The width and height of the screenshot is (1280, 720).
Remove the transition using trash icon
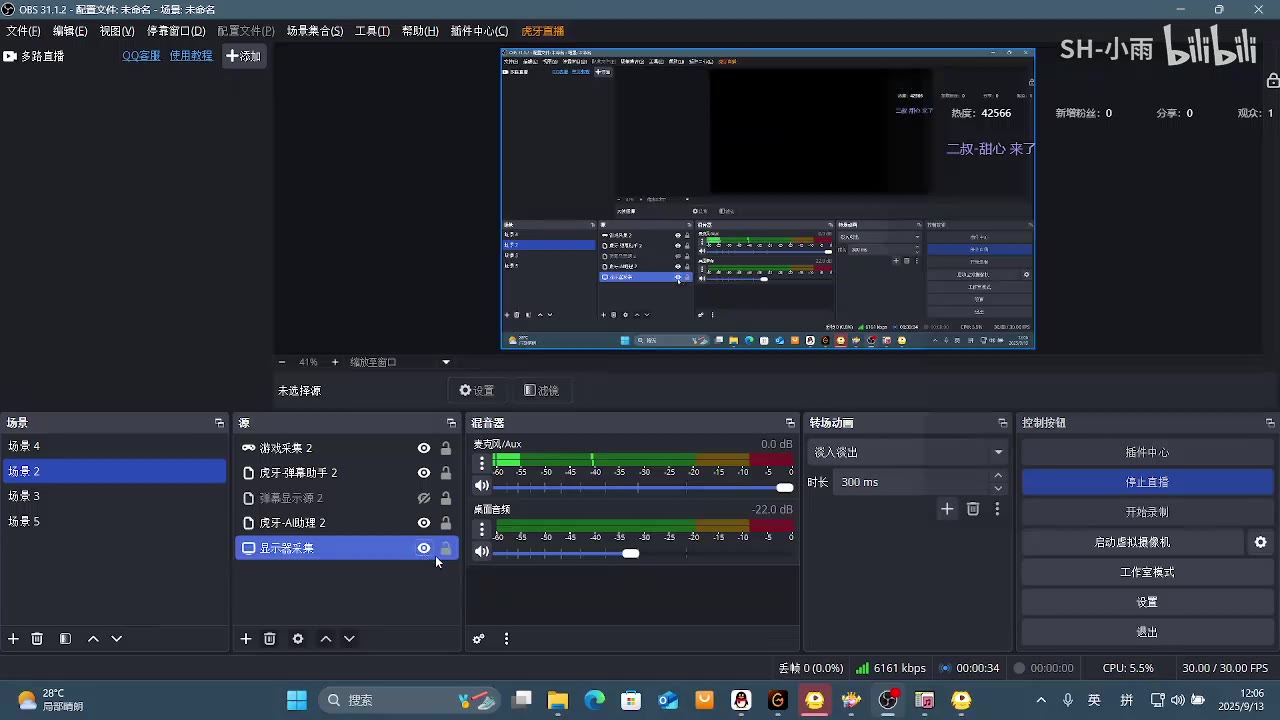[x=973, y=509]
